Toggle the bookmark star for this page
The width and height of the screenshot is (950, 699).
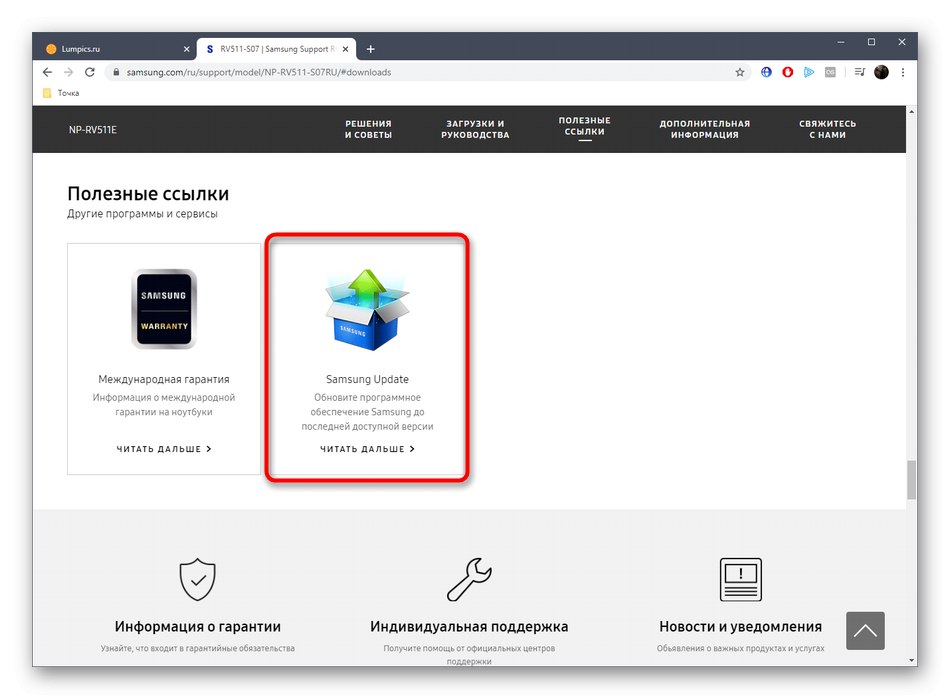pyautogui.click(x=739, y=72)
